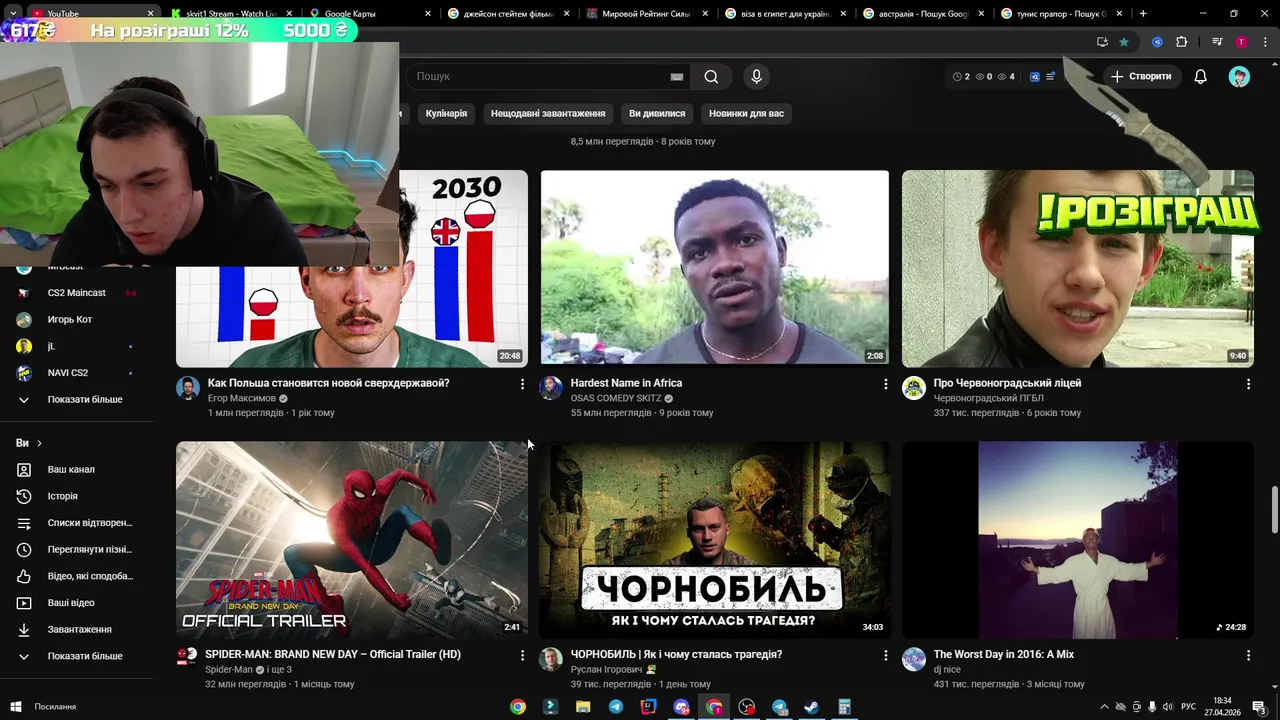The image size is (1280, 720).
Task: Open options for 'ЧОРНОБИЛЬ | Як і чому сталась трагедія?'
Action: [885, 655]
